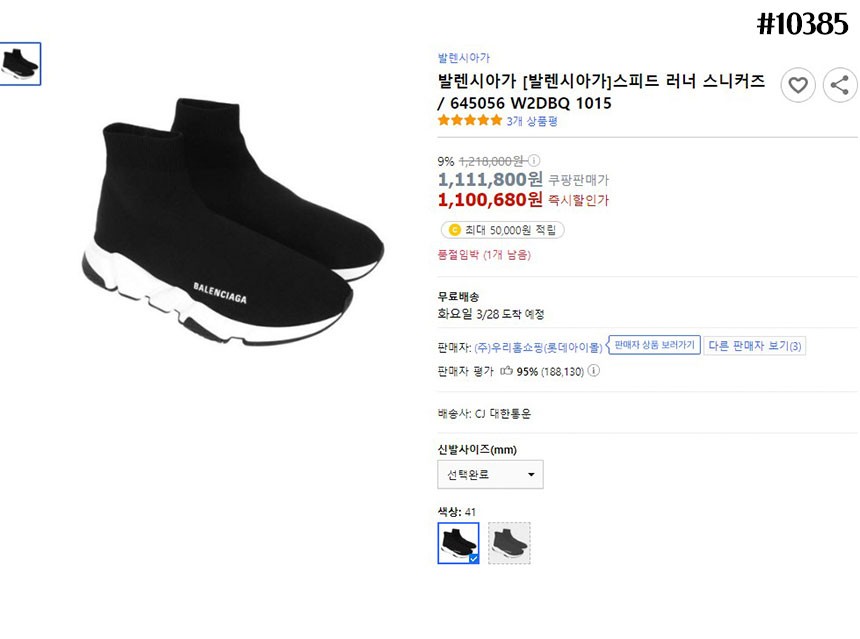860x639 pixels.
Task: Select the black shoe color option
Action: click(x=458, y=543)
